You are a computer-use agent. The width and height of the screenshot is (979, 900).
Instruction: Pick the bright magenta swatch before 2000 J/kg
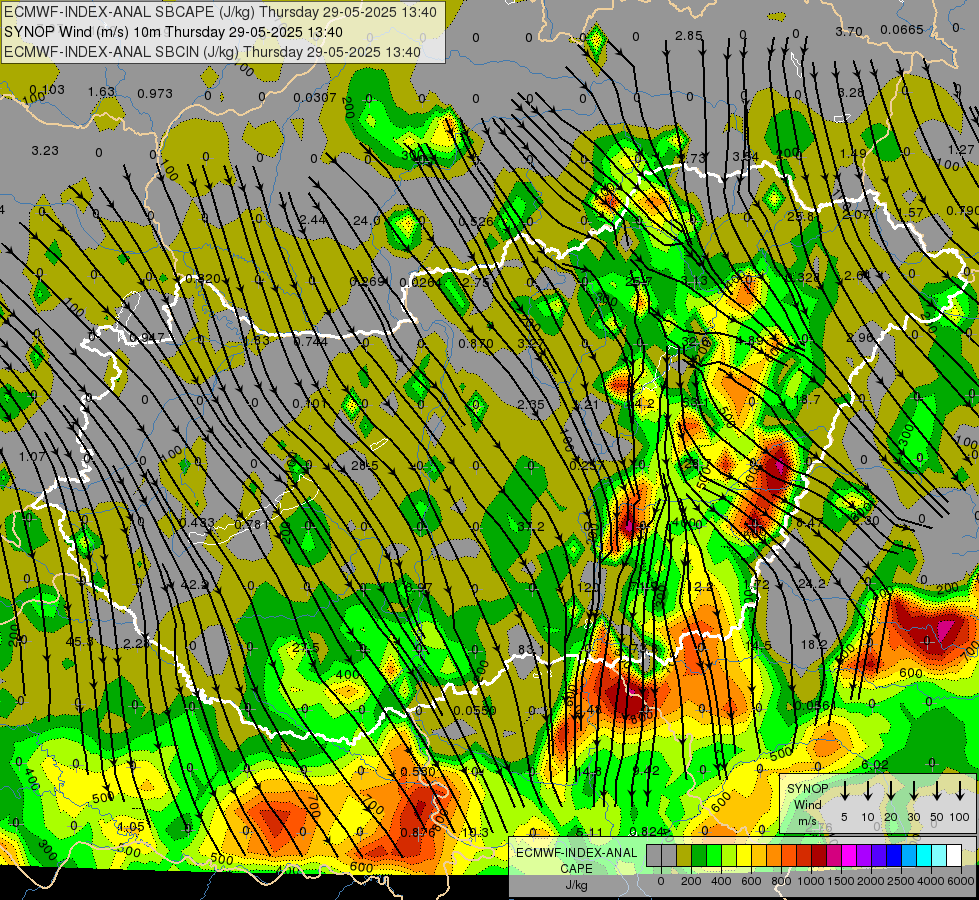tap(849, 855)
